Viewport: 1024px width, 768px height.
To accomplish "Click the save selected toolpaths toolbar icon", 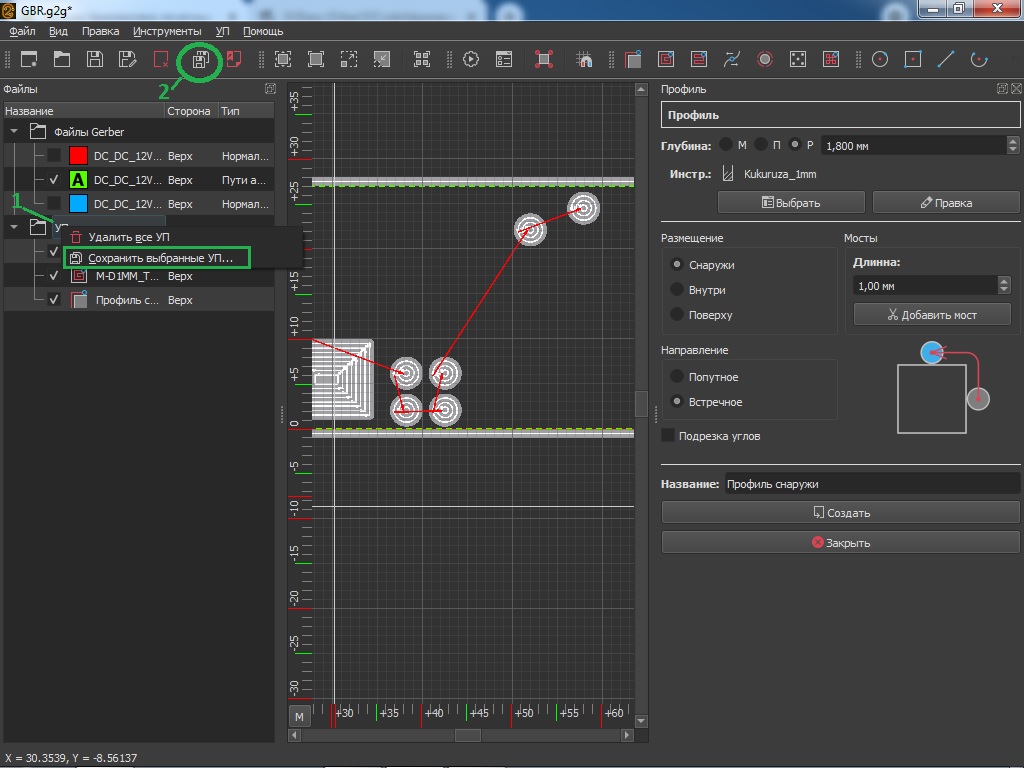I will 200,60.
